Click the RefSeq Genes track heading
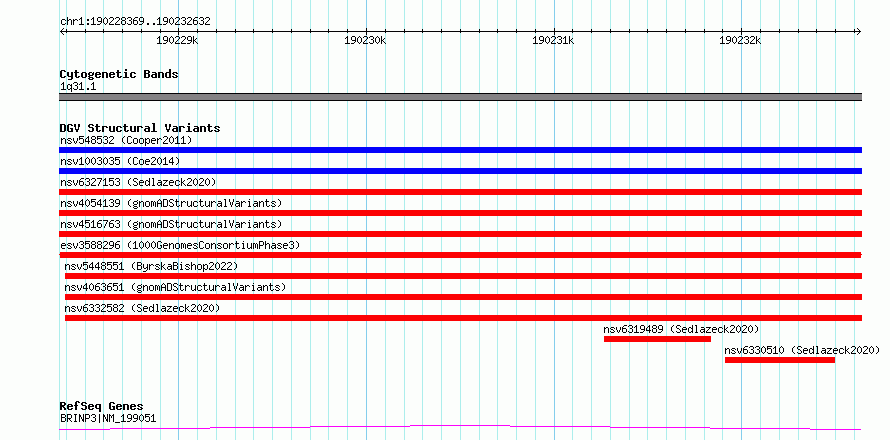Viewport: 890px width, 440px height. [101, 406]
